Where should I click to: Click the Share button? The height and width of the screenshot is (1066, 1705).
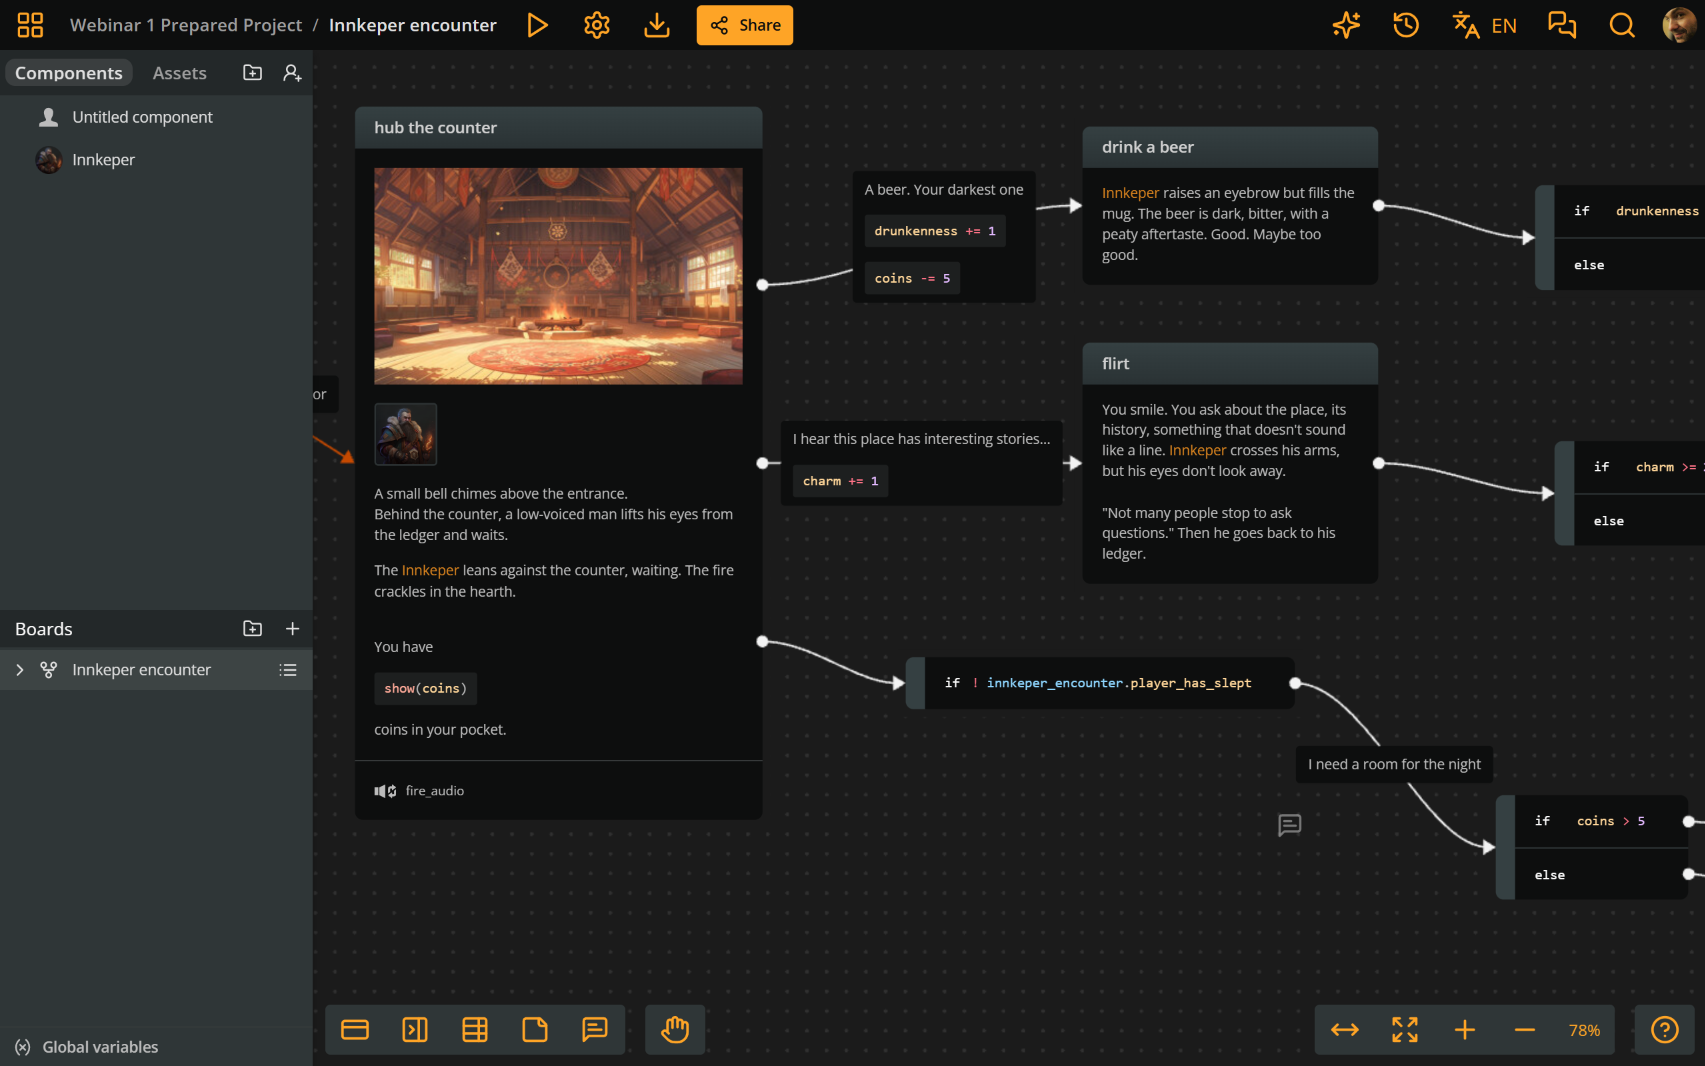[745, 25]
